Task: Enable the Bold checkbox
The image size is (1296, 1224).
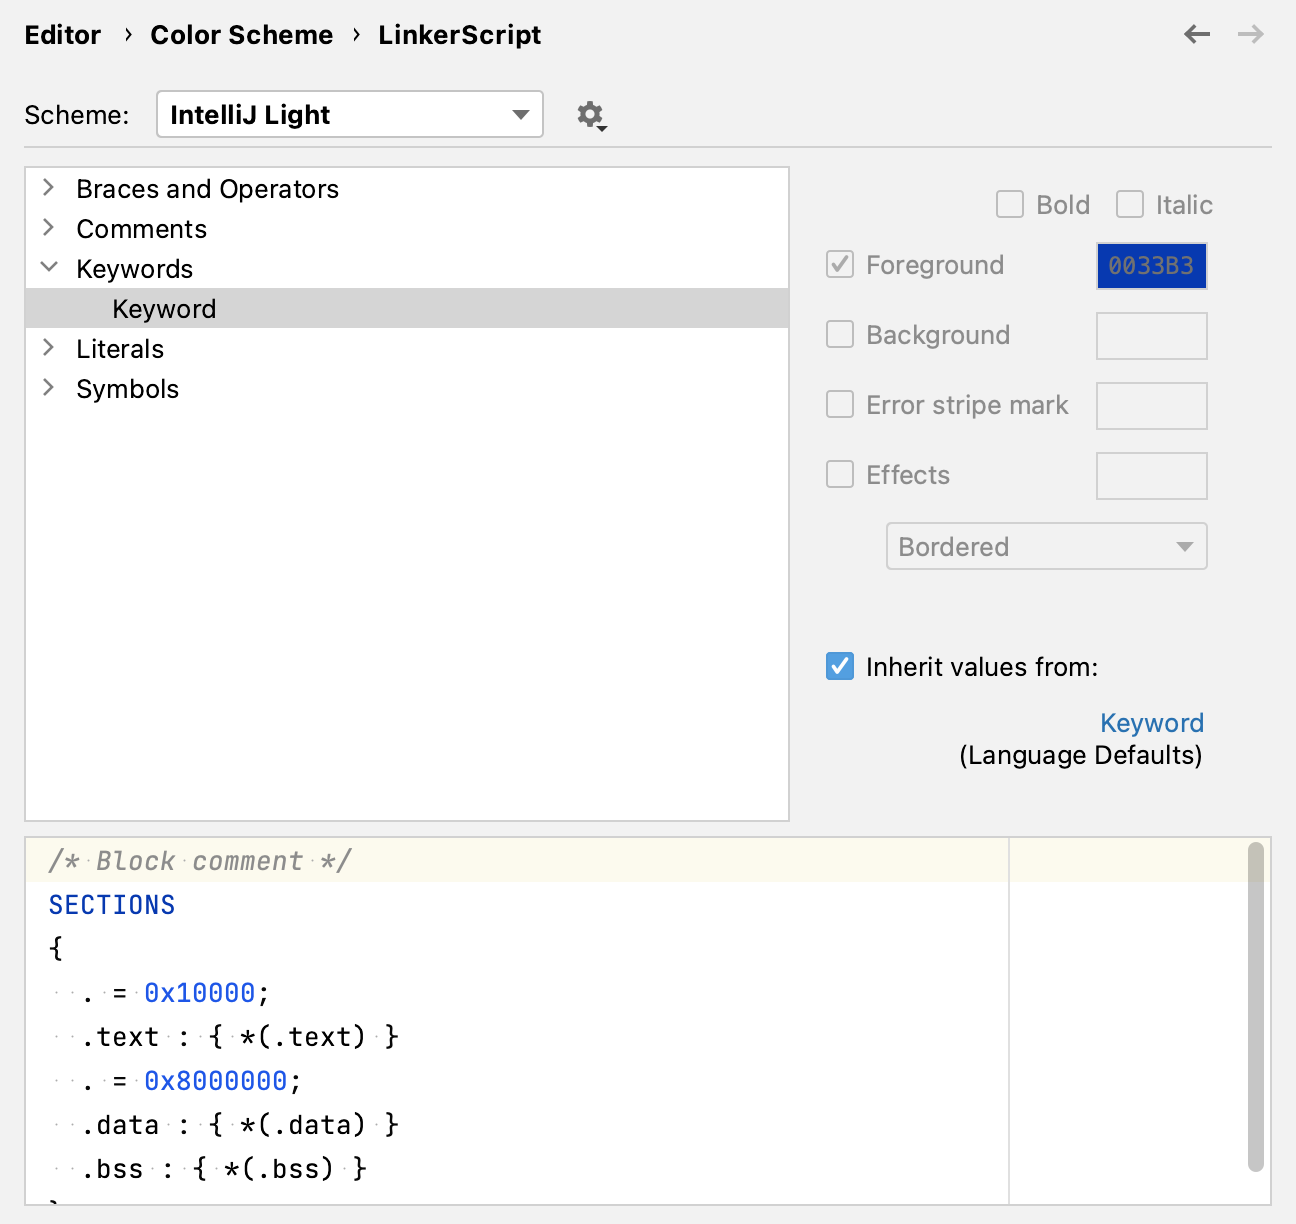Action: coord(1009,204)
